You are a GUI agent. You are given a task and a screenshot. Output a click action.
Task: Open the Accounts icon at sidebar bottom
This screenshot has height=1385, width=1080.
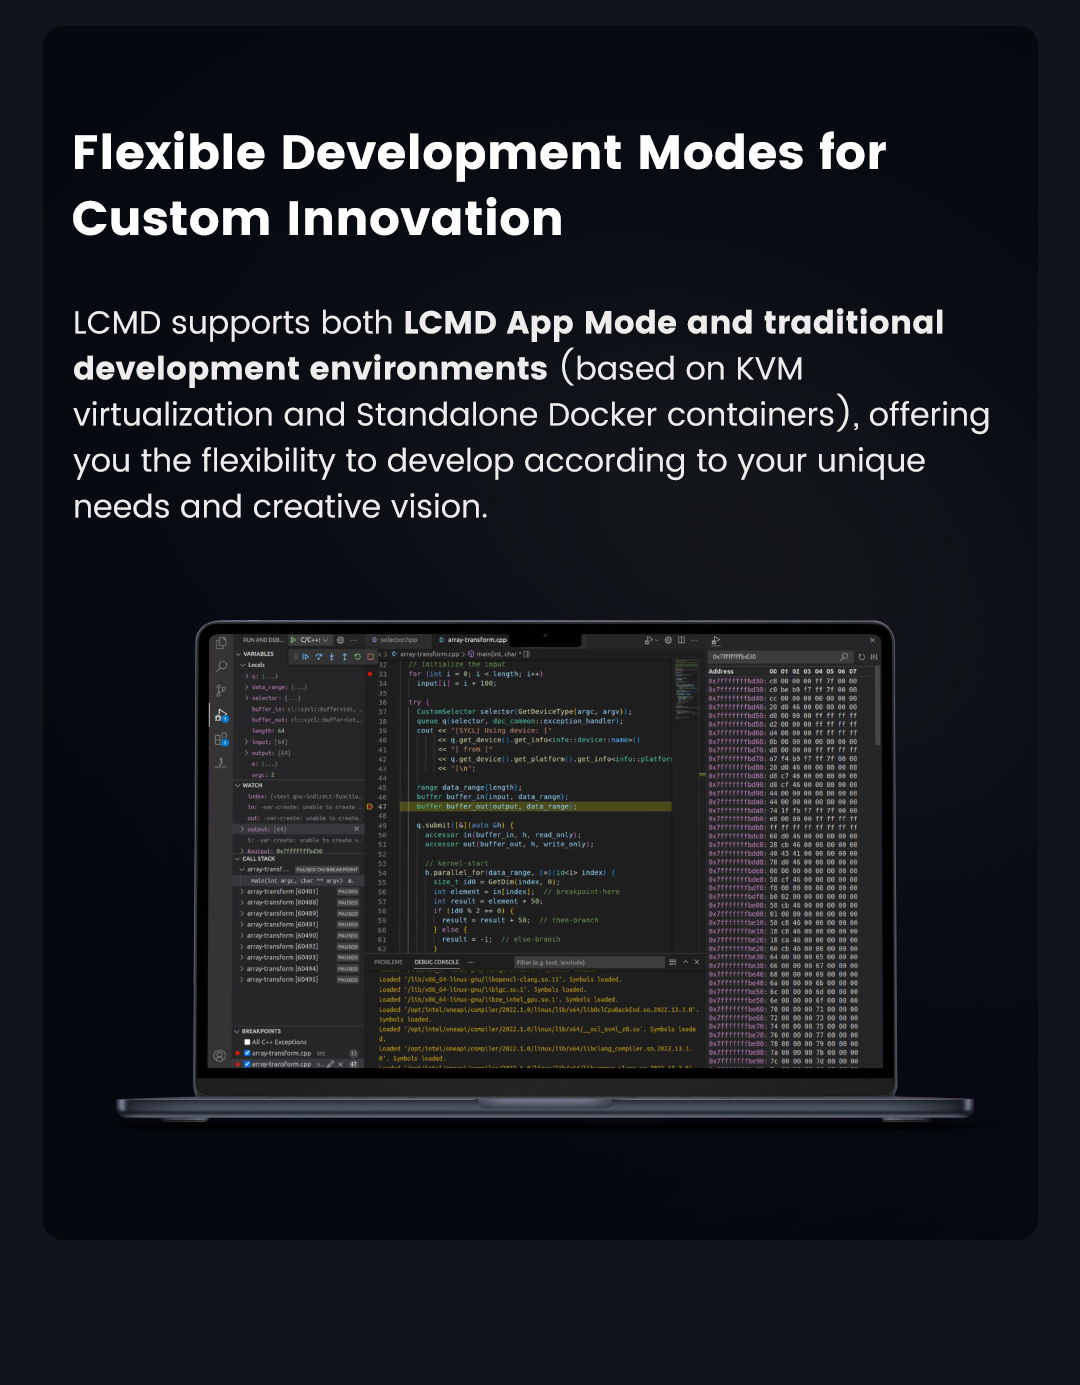click(x=220, y=1055)
